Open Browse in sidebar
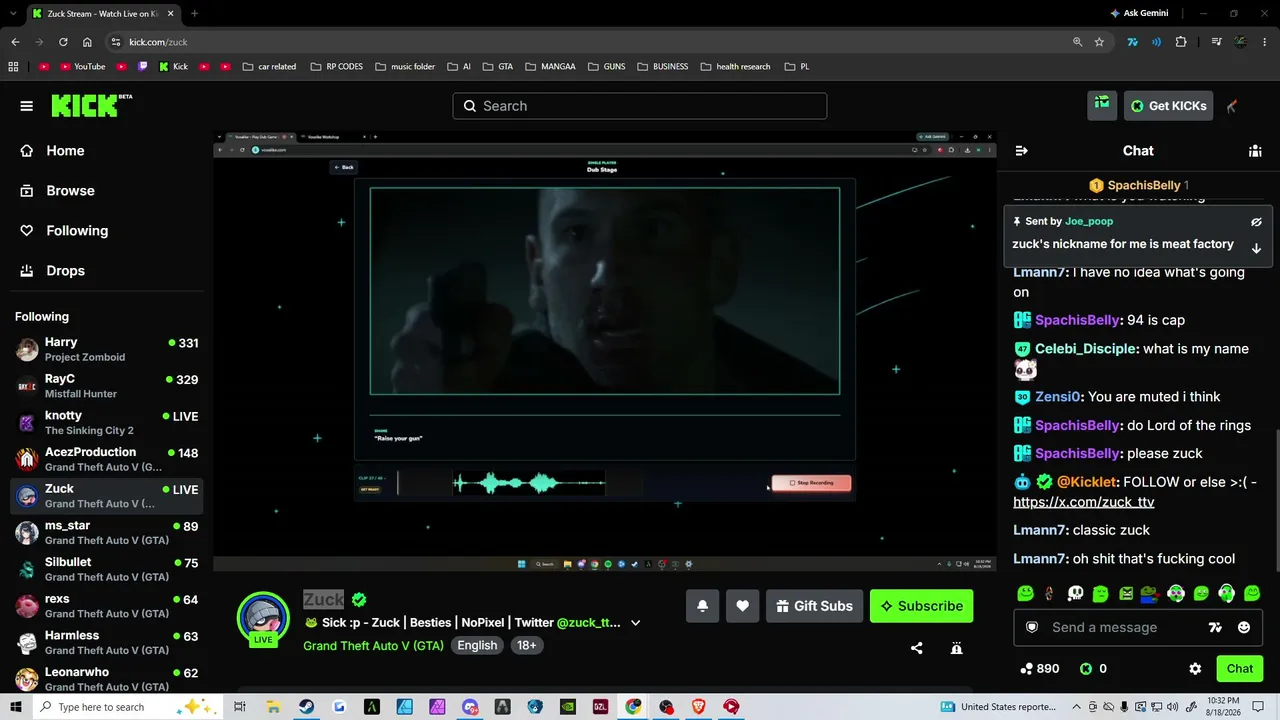Image resolution: width=1280 pixels, height=720 pixels. 71,191
